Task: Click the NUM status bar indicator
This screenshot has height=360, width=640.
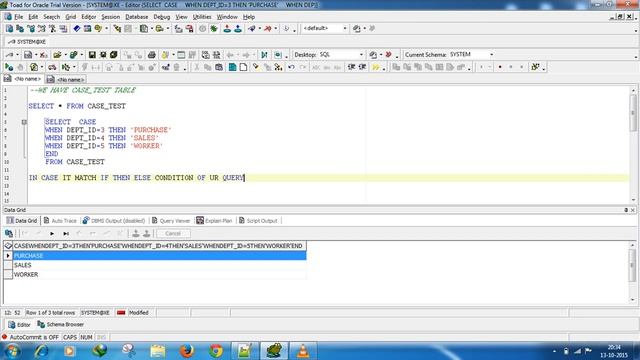Action: 86,337
